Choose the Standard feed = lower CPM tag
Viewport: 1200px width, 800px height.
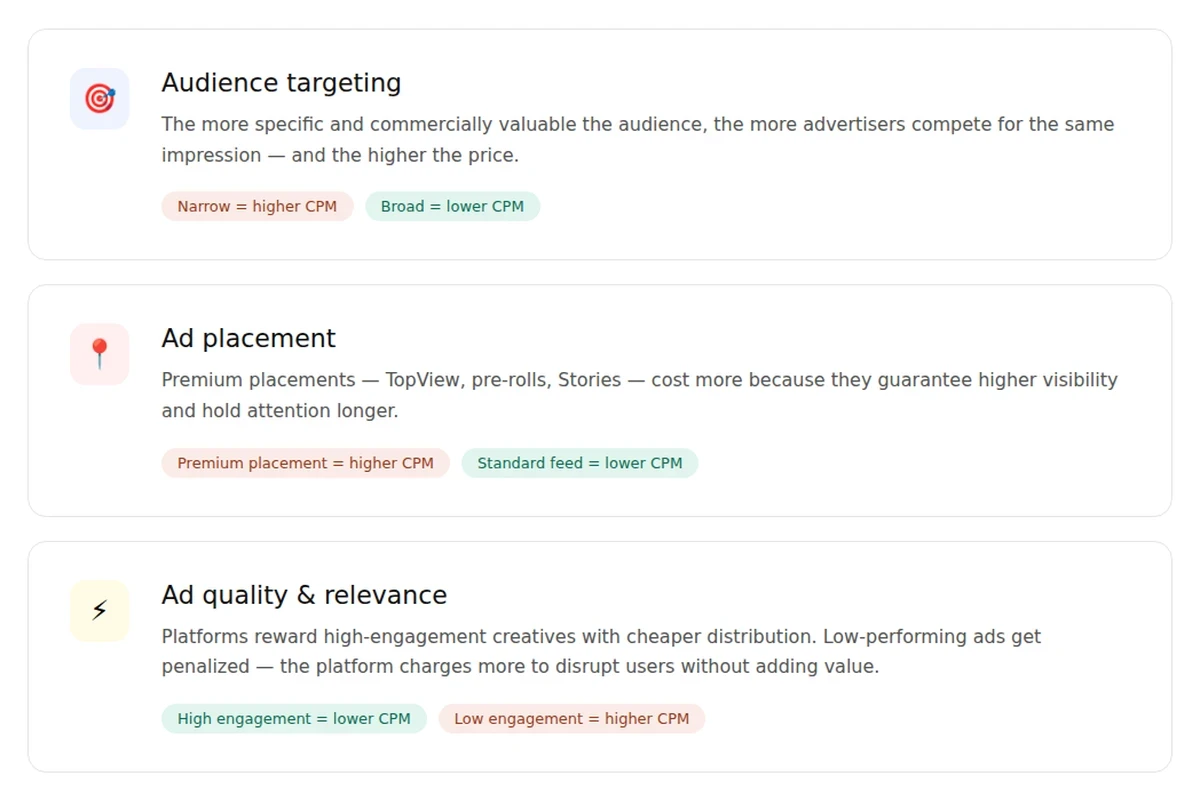579,463
